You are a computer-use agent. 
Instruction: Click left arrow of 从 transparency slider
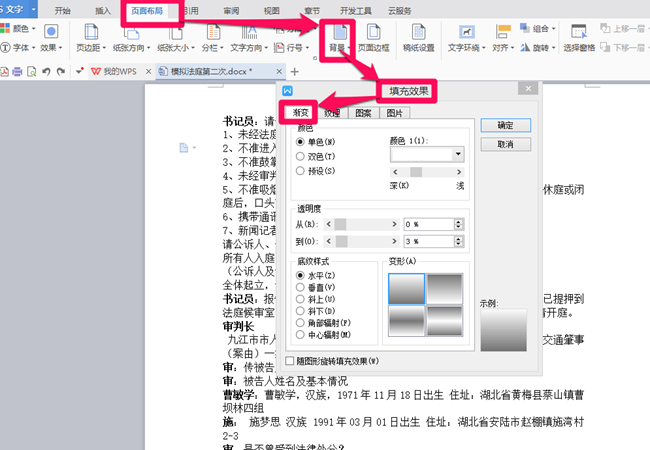pyautogui.click(x=329, y=224)
